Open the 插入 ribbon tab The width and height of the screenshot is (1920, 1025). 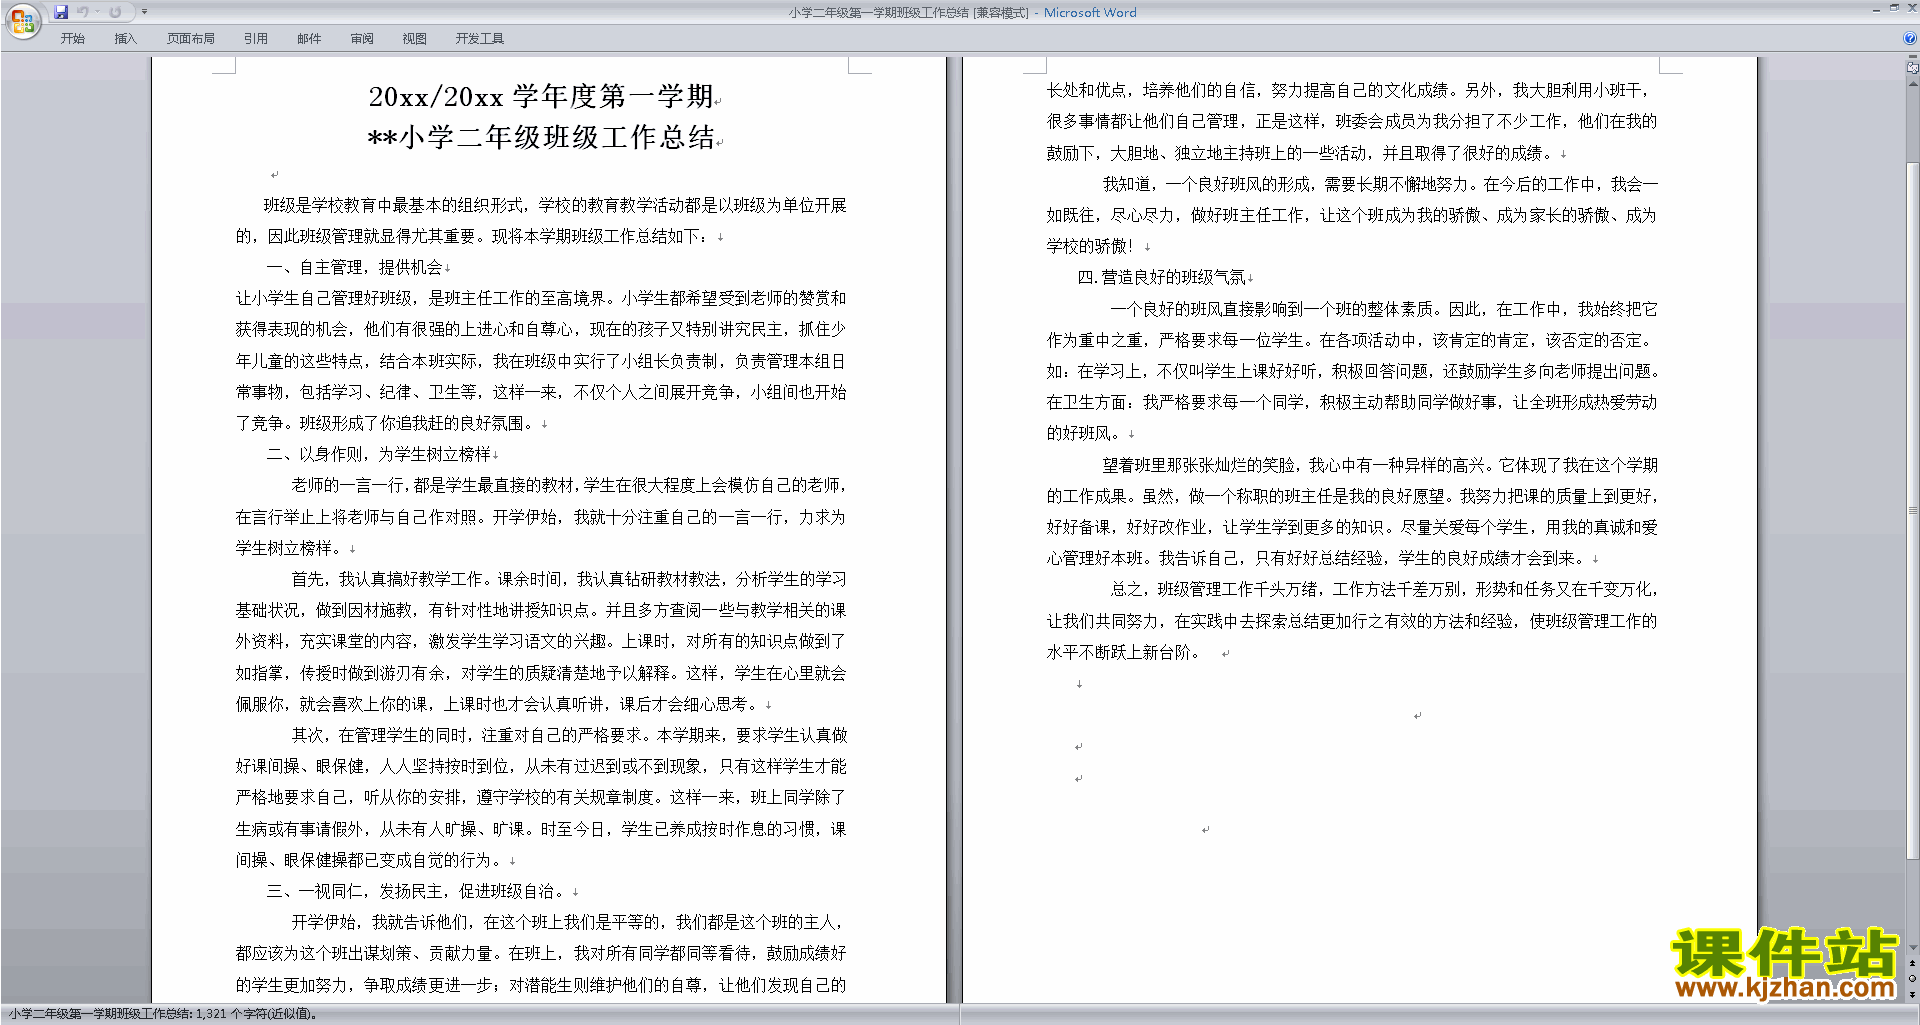[125, 39]
